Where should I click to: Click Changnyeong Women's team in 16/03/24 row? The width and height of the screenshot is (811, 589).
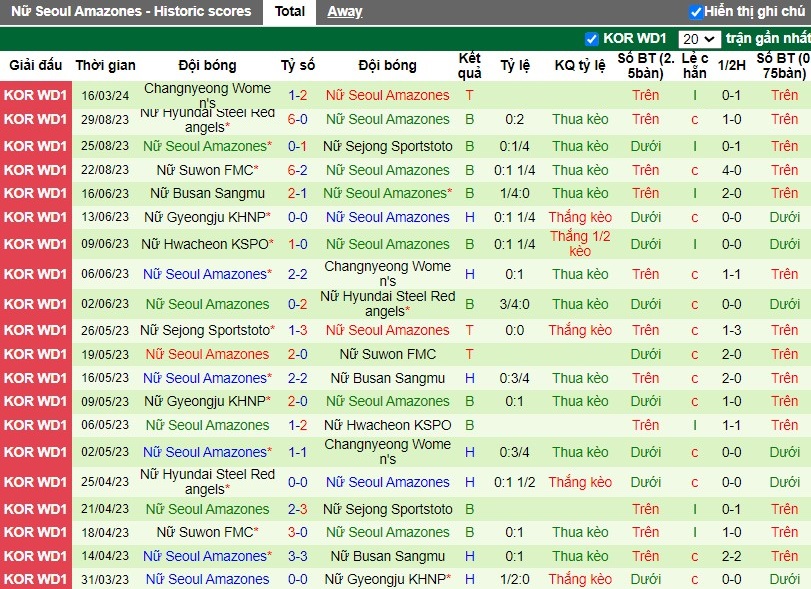coord(207,95)
